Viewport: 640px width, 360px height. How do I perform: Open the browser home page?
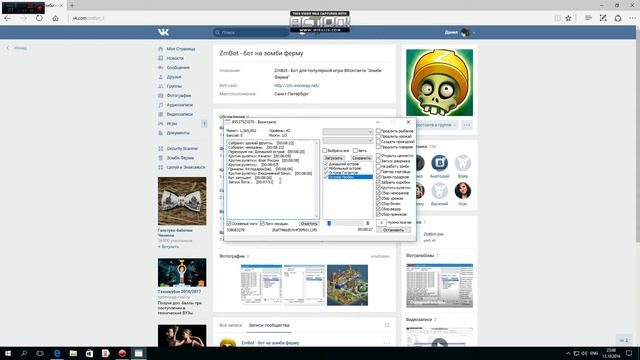(56, 18)
